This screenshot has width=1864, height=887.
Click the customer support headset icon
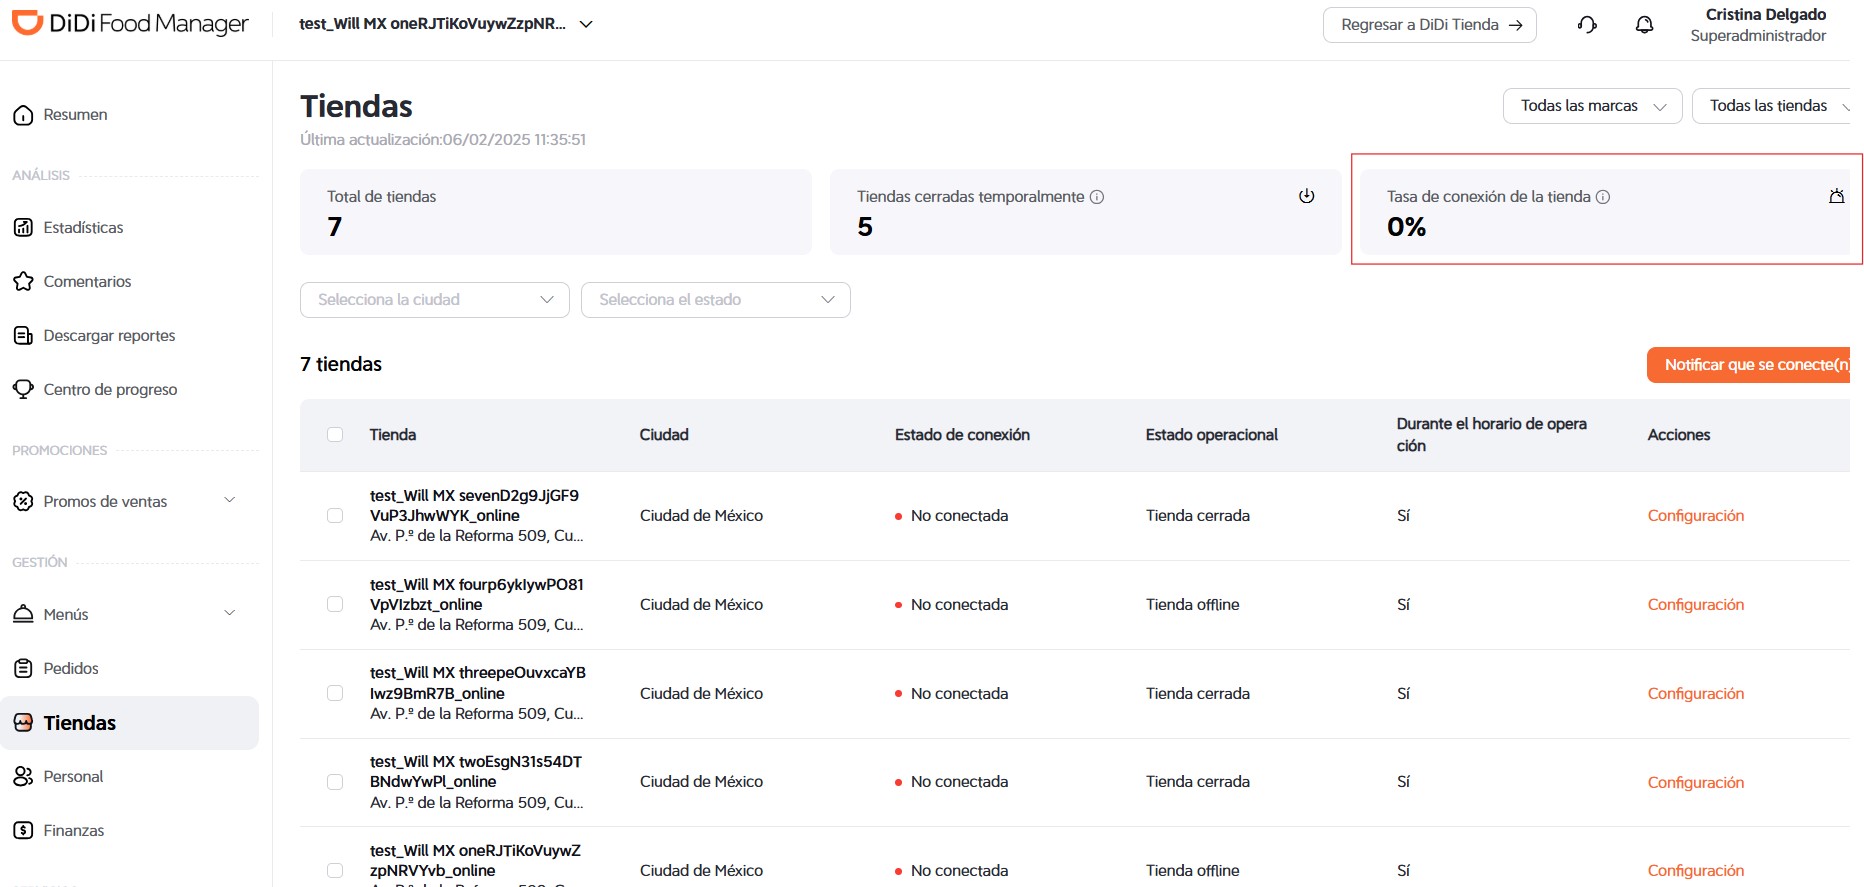click(1587, 25)
